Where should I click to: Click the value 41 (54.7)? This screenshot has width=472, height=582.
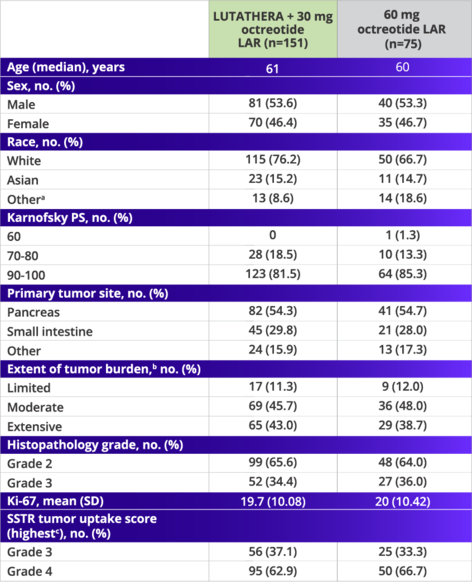coord(403,311)
